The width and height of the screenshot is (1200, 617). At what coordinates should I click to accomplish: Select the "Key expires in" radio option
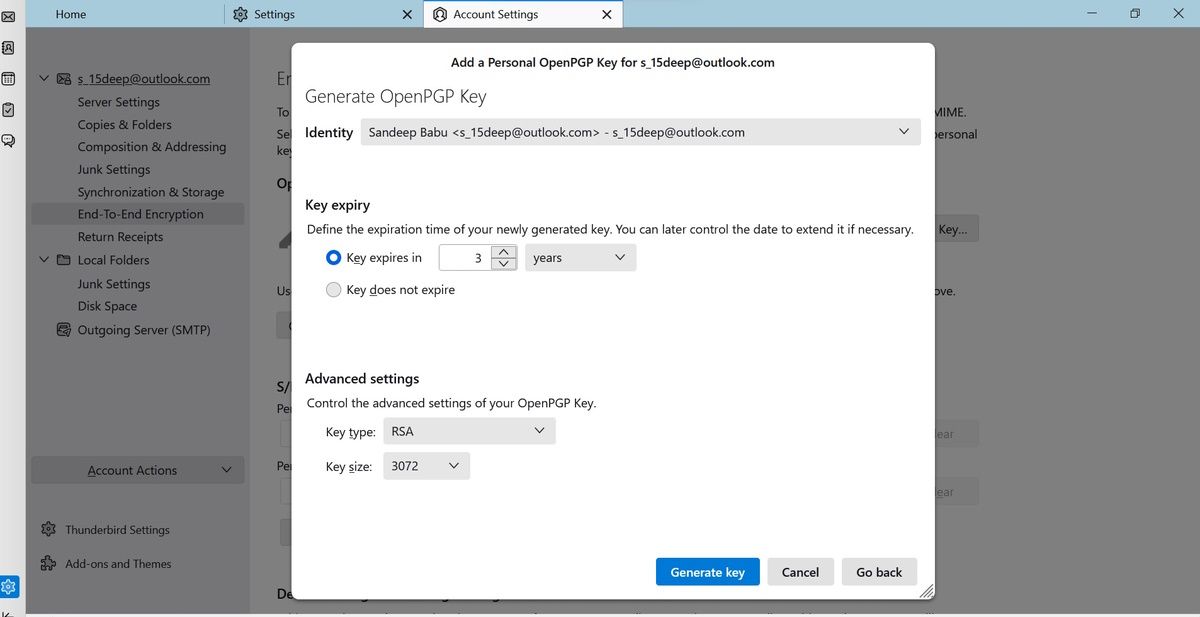pos(334,258)
